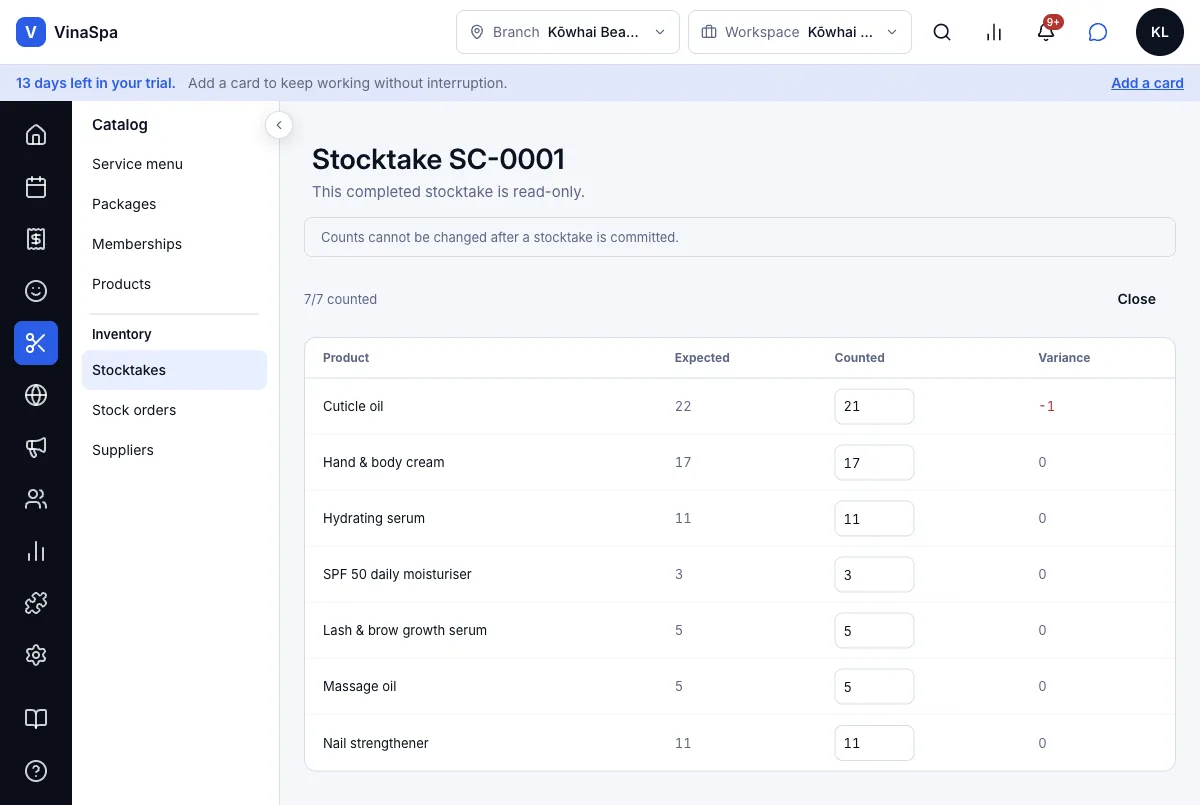Open the question mark help icon
Screen dimensions: 1200x805
click(x=36, y=771)
